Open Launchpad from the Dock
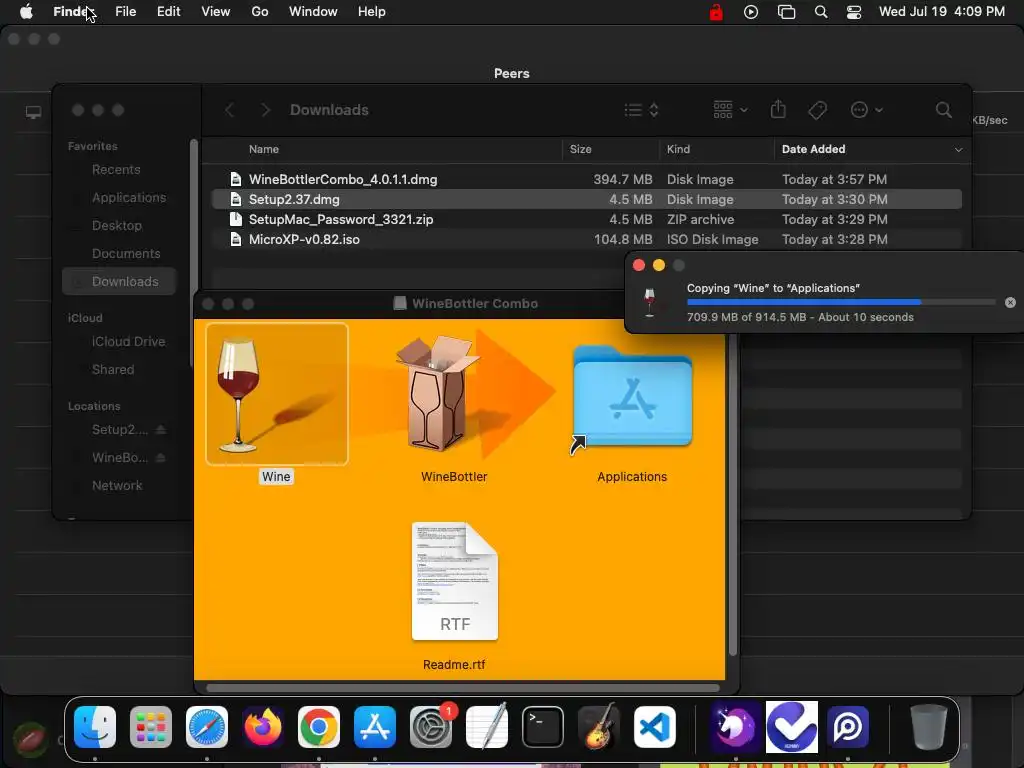1024x768 pixels. point(151,727)
